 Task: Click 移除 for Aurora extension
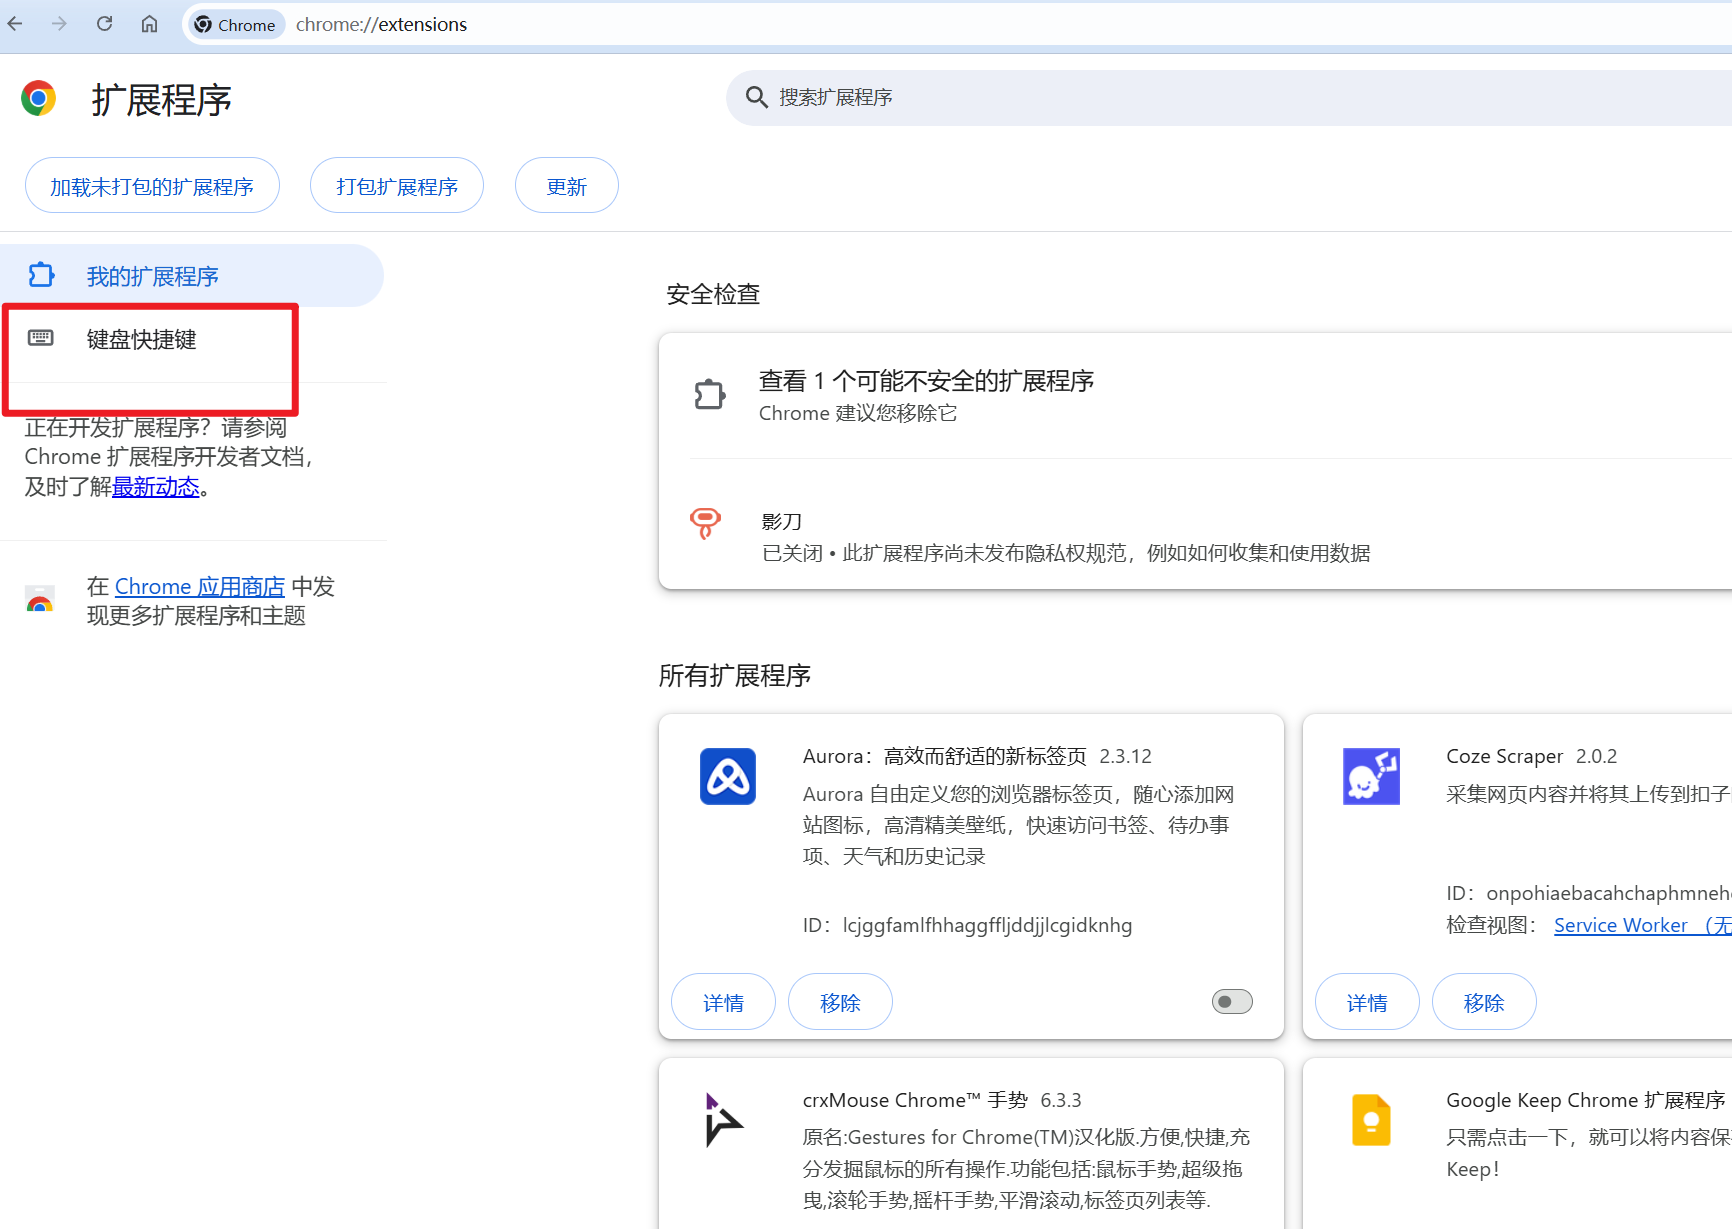coord(840,1002)
